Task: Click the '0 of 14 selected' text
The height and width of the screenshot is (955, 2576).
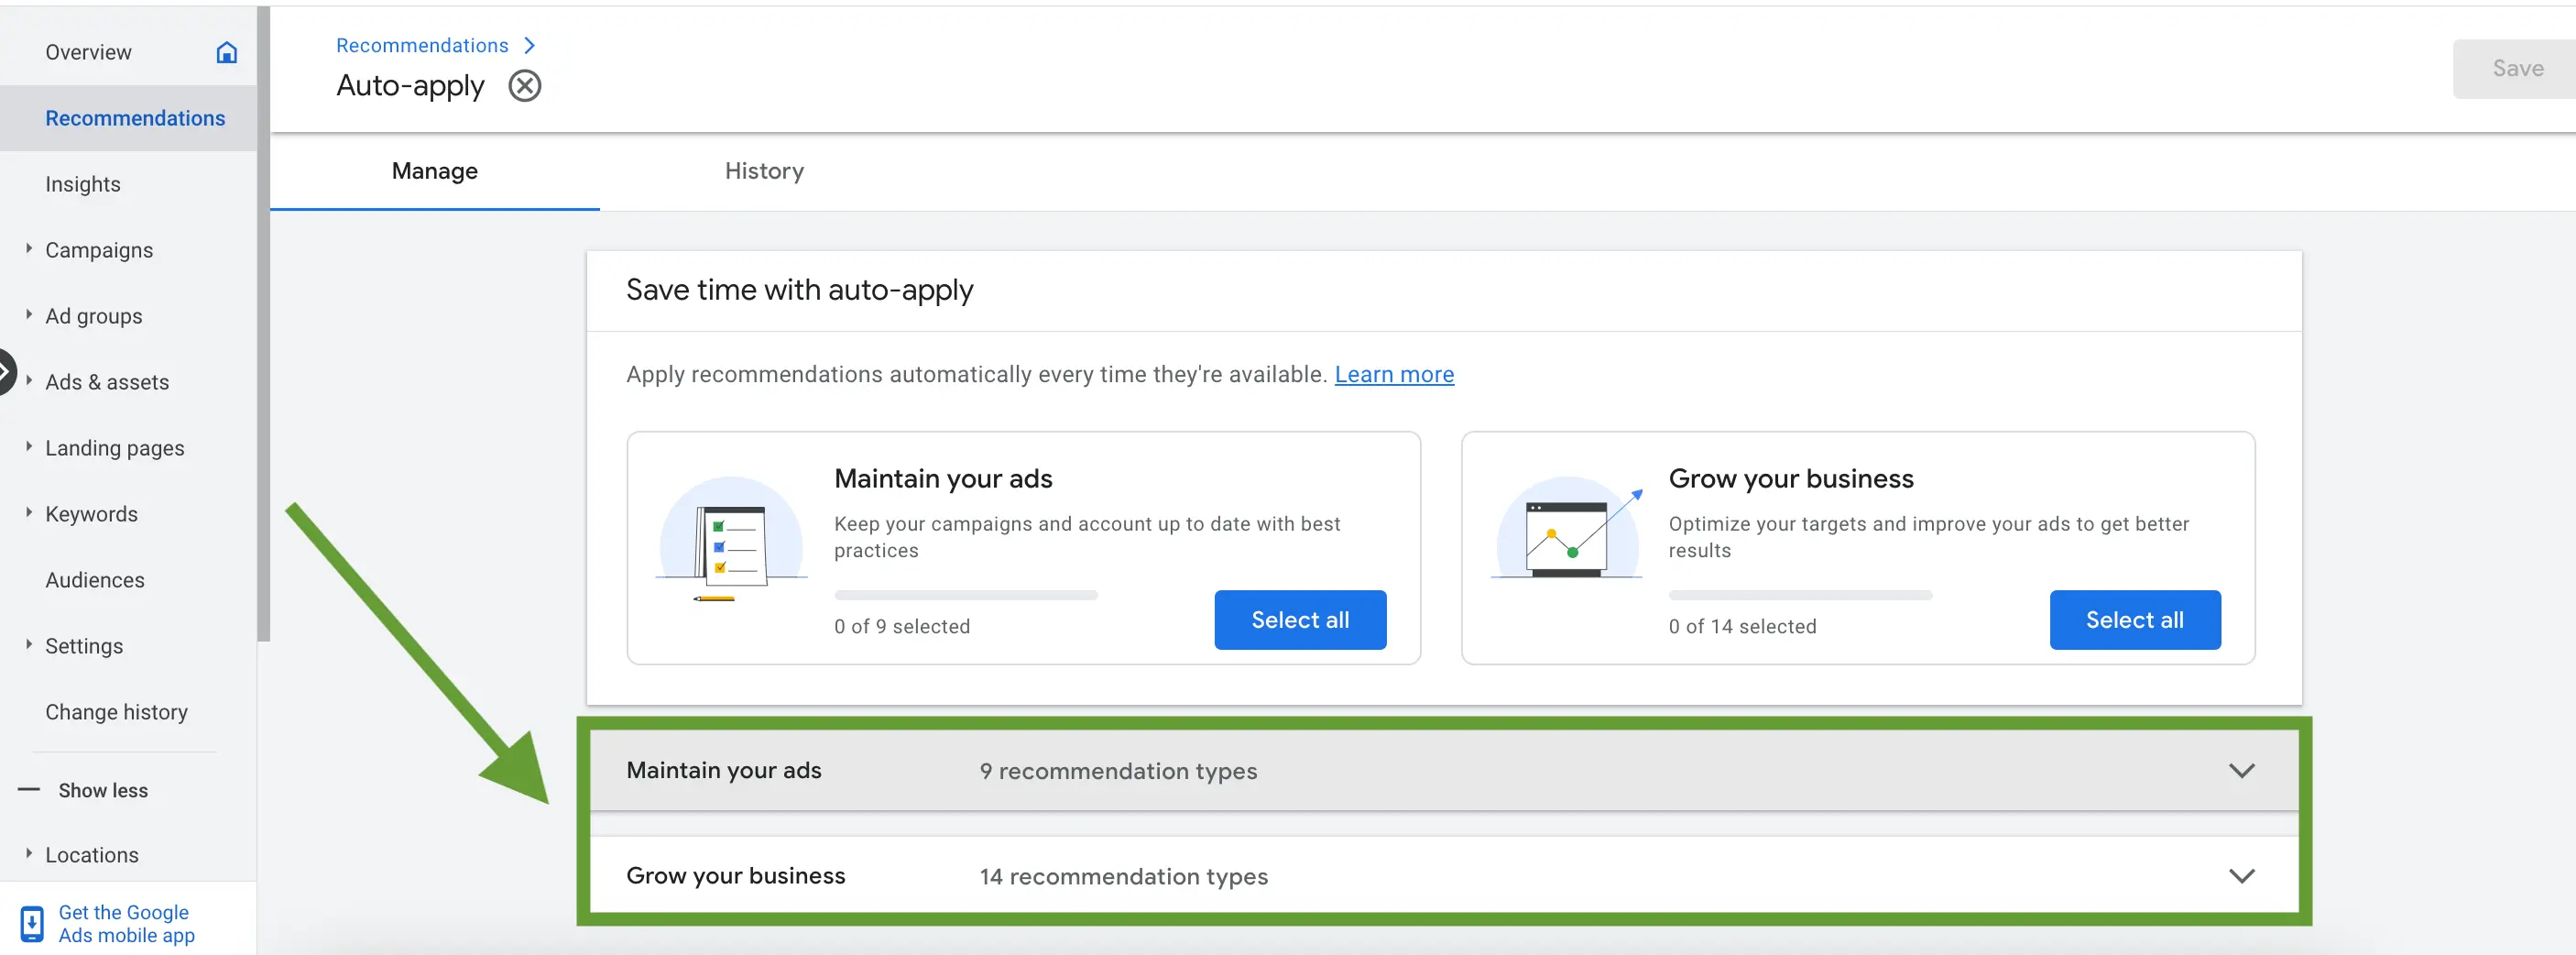Action: (x=1742, y=626)
